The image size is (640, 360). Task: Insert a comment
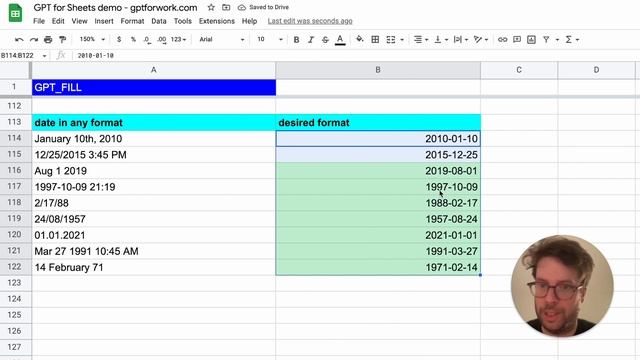(517, 40)
